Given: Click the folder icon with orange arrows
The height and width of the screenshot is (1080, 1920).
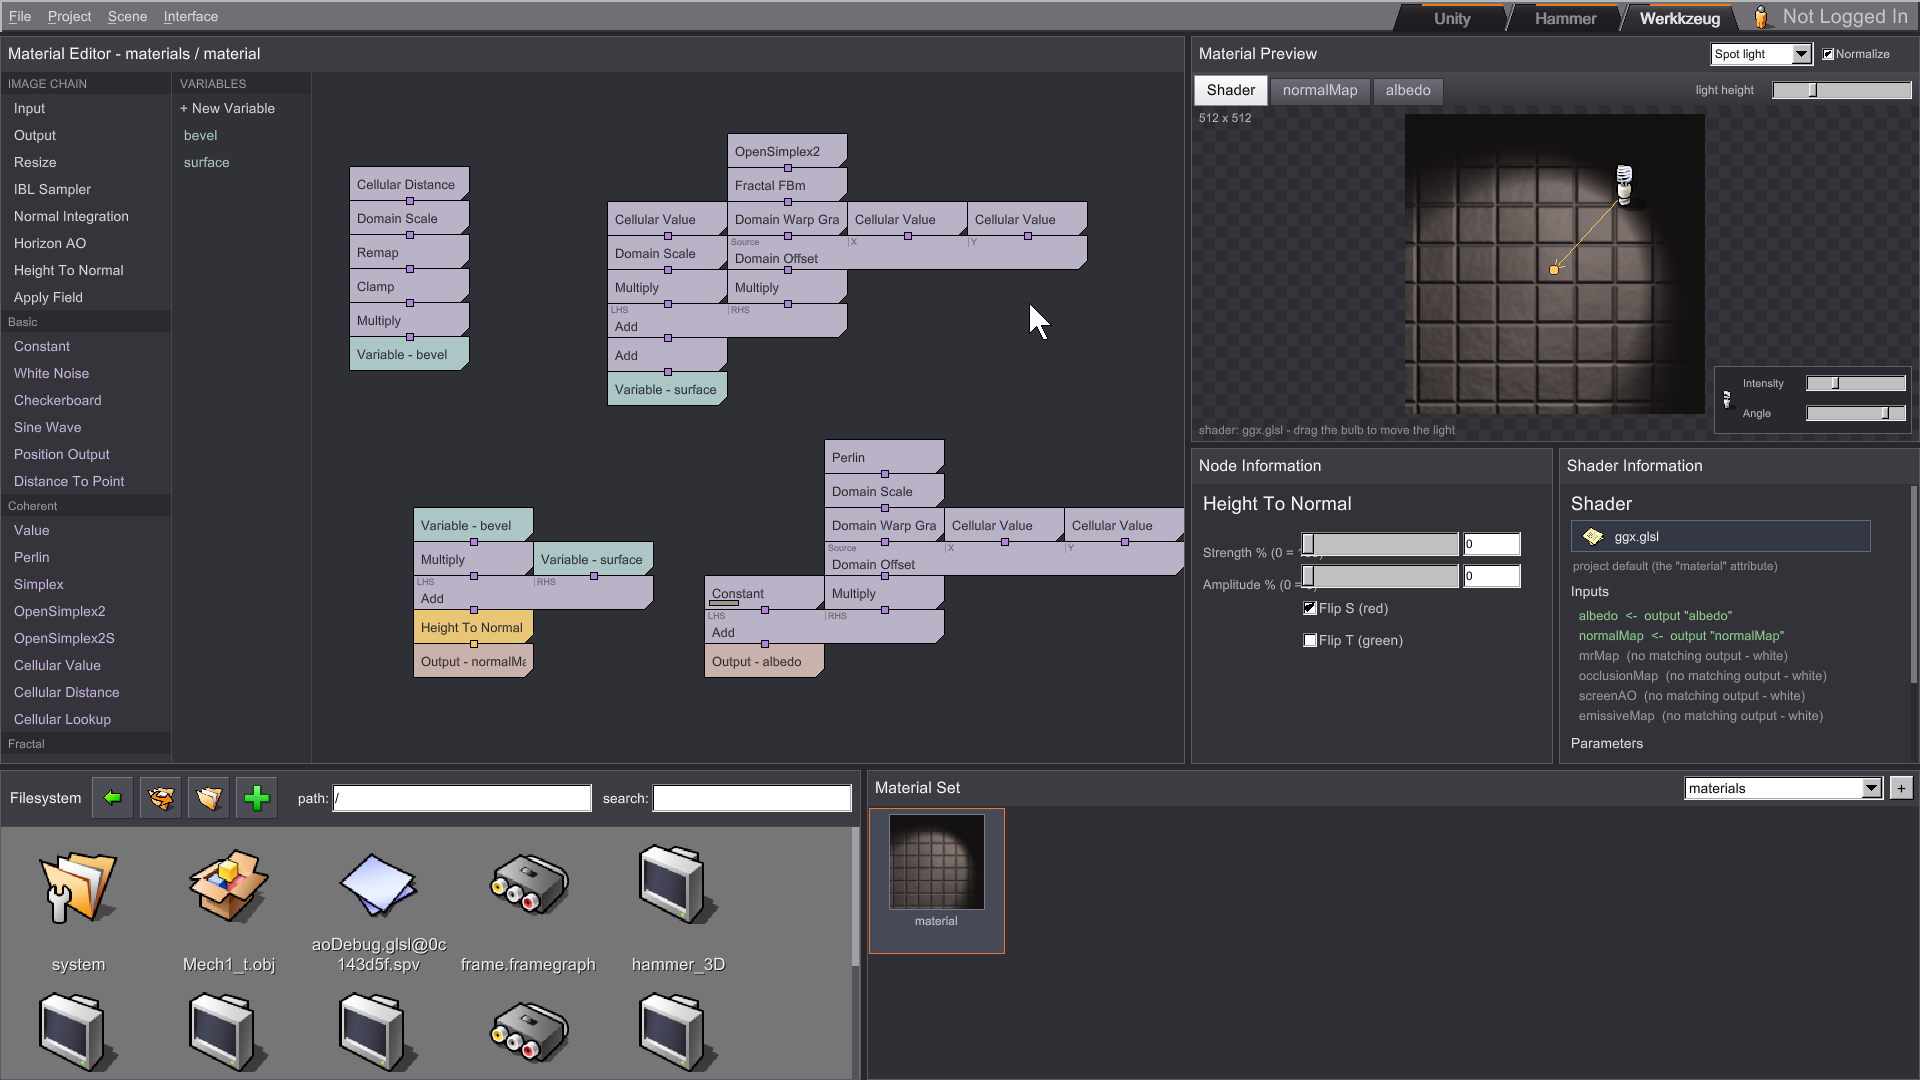Looking at the screenshot, I should [x=160, y=798].
